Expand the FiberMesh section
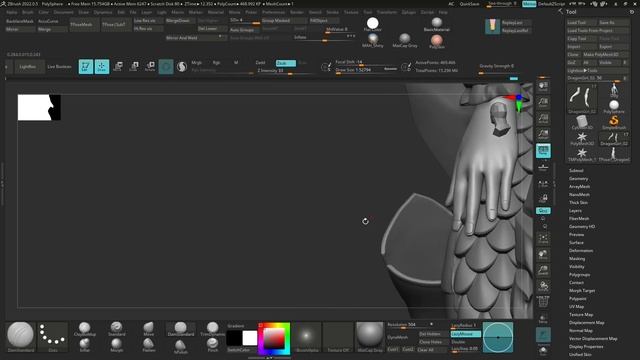 coord(579,219)
